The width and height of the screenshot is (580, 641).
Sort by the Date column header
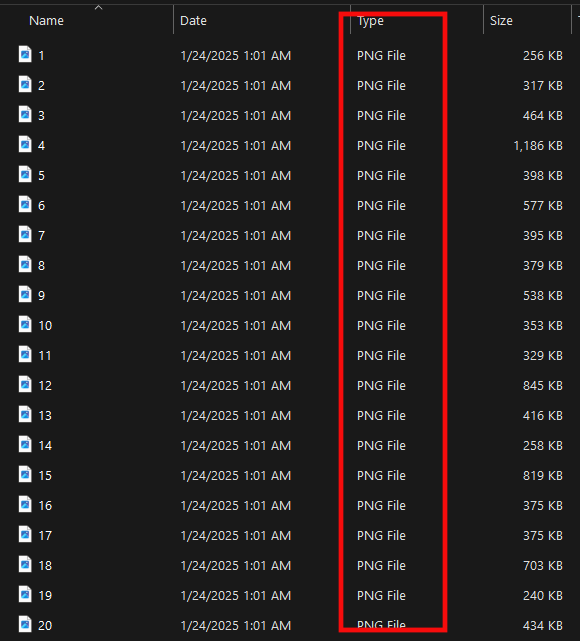coord(193,21)
